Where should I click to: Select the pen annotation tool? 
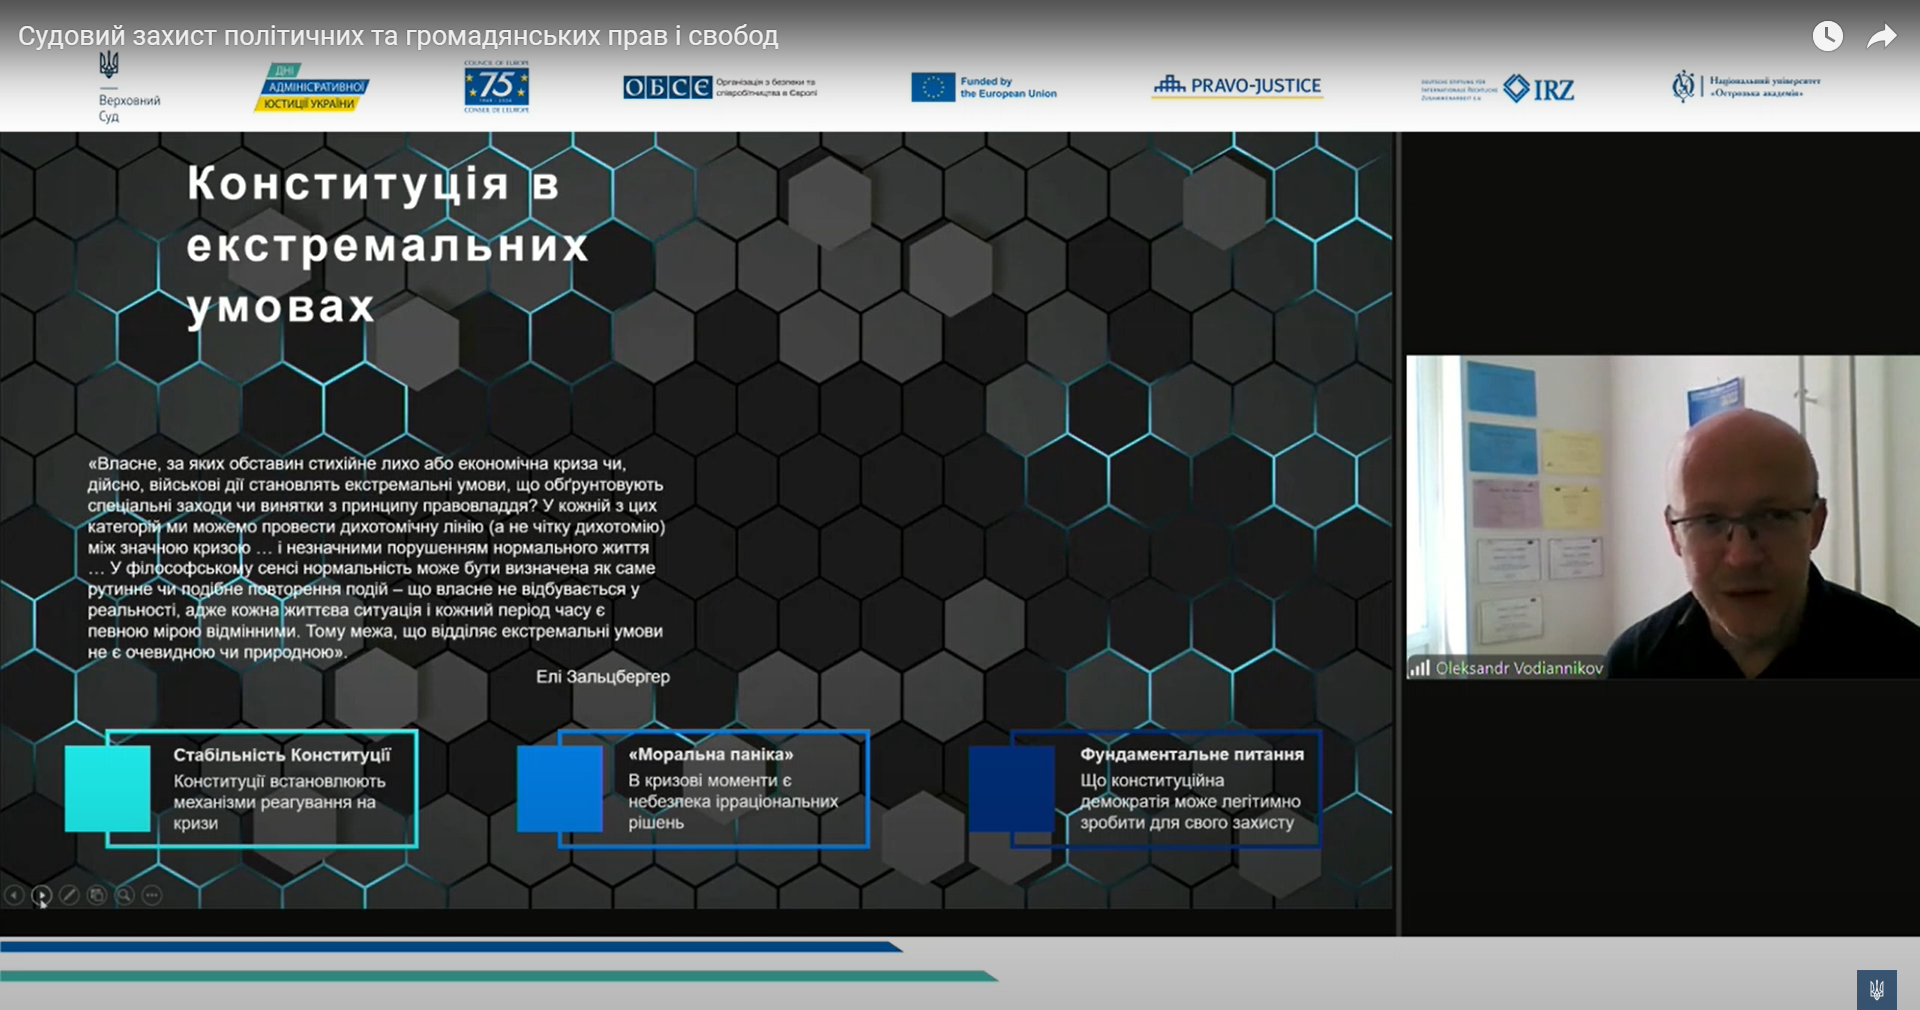[x=69, y=895]
